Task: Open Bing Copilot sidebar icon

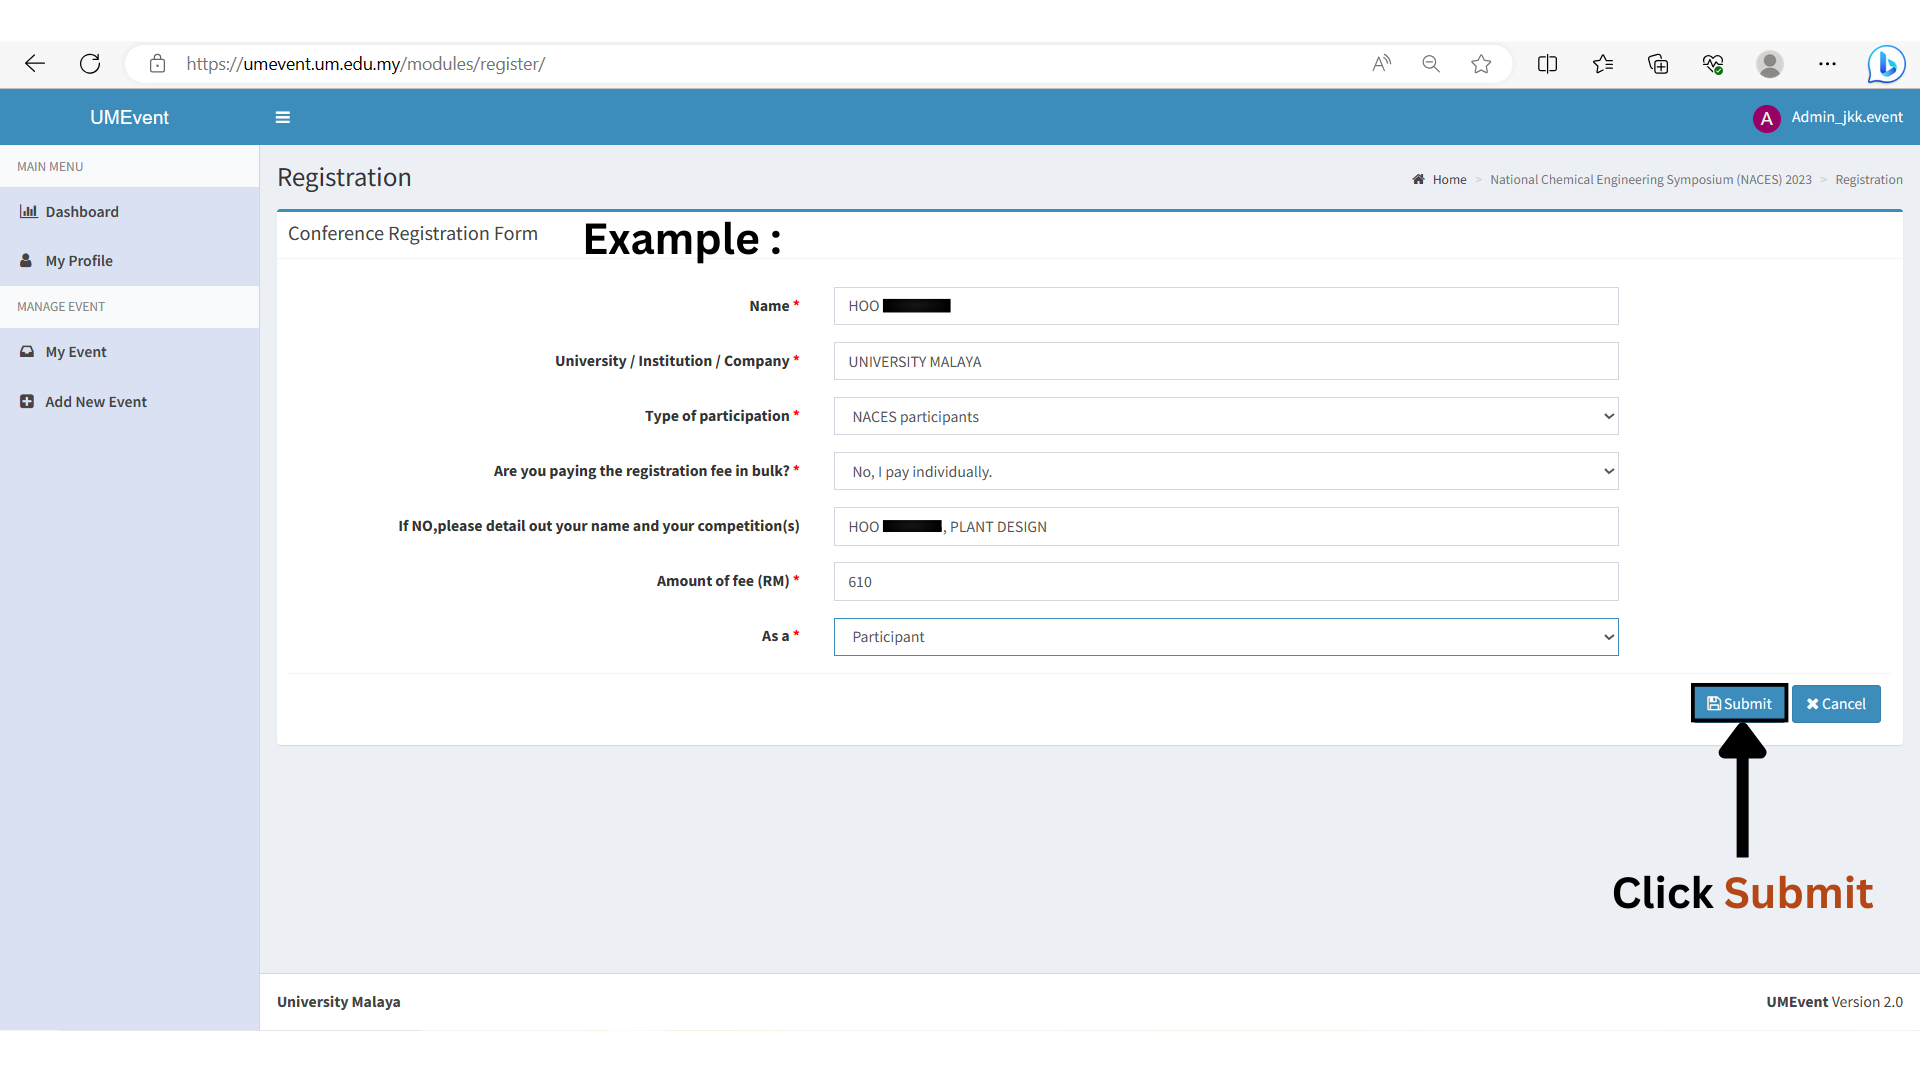Action: coord(1886,64)
